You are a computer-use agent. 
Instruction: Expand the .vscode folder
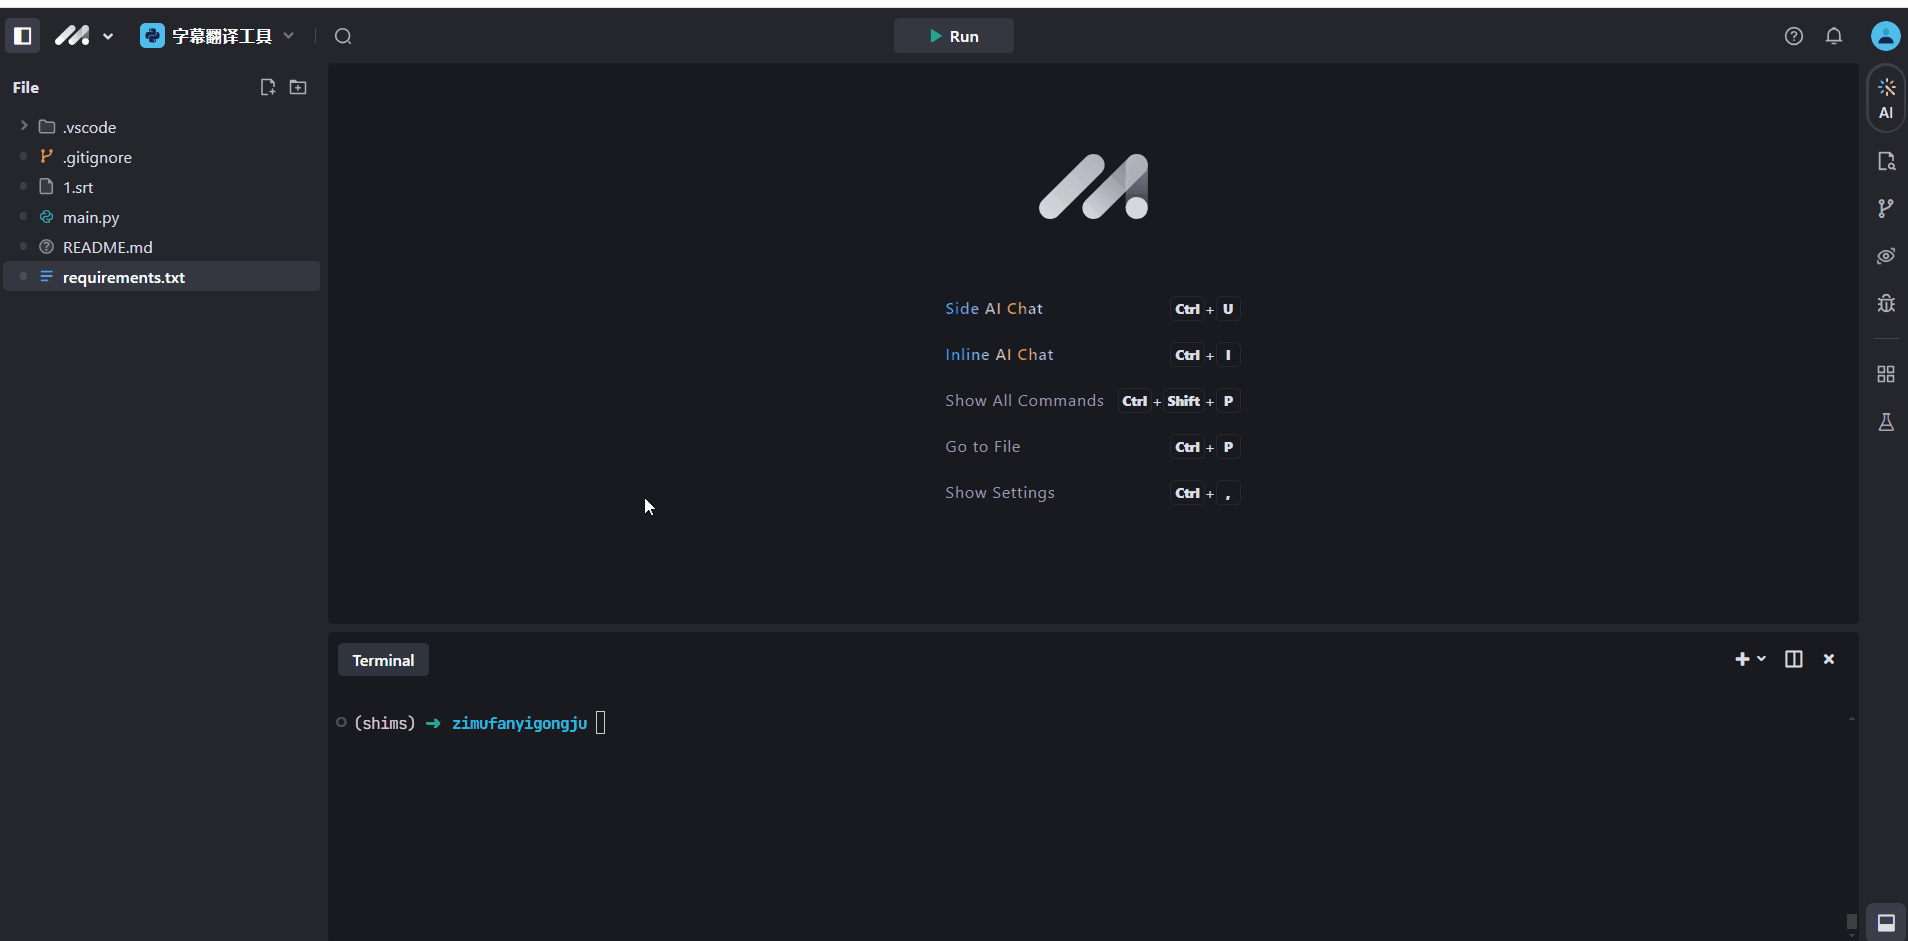coord(24,126)
